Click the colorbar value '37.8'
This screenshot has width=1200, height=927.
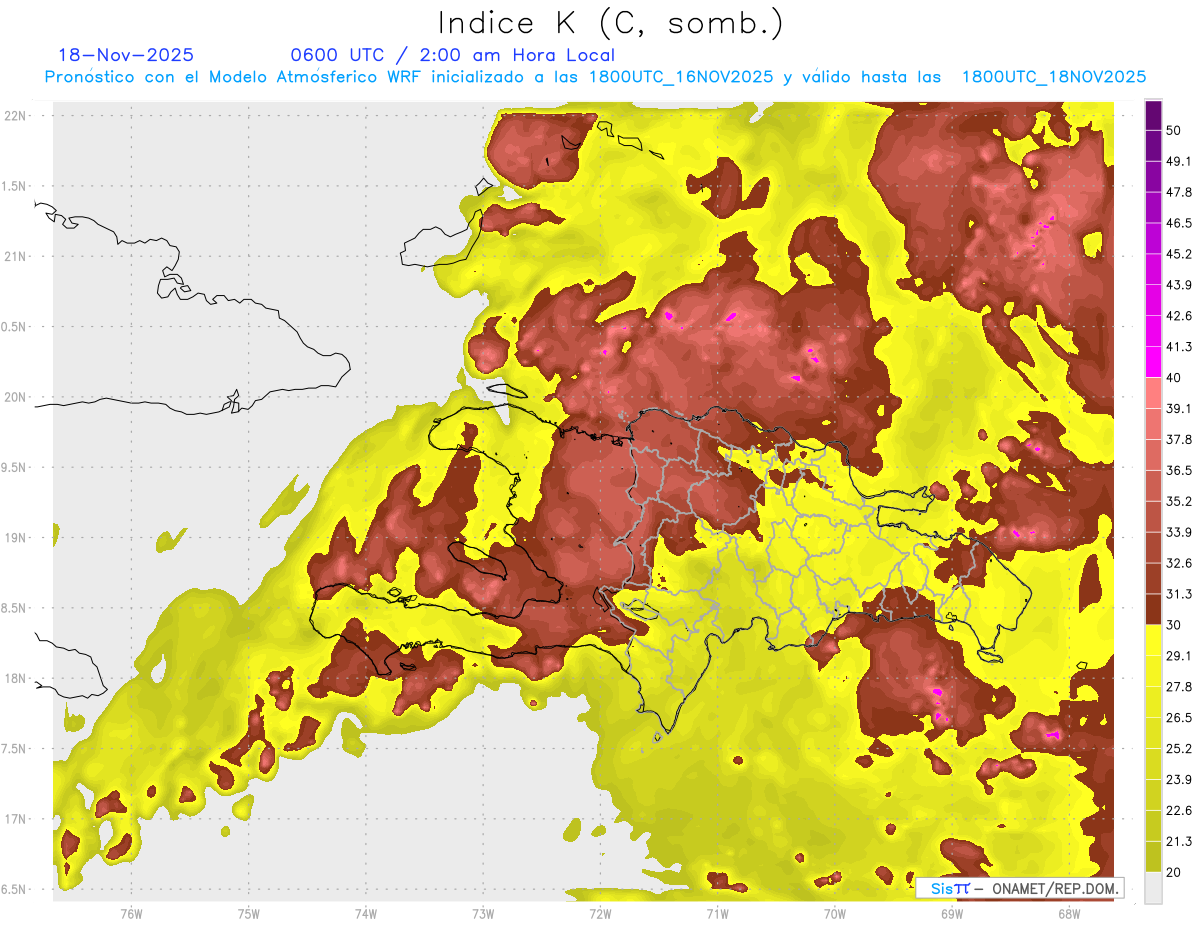click(1179, 439)
